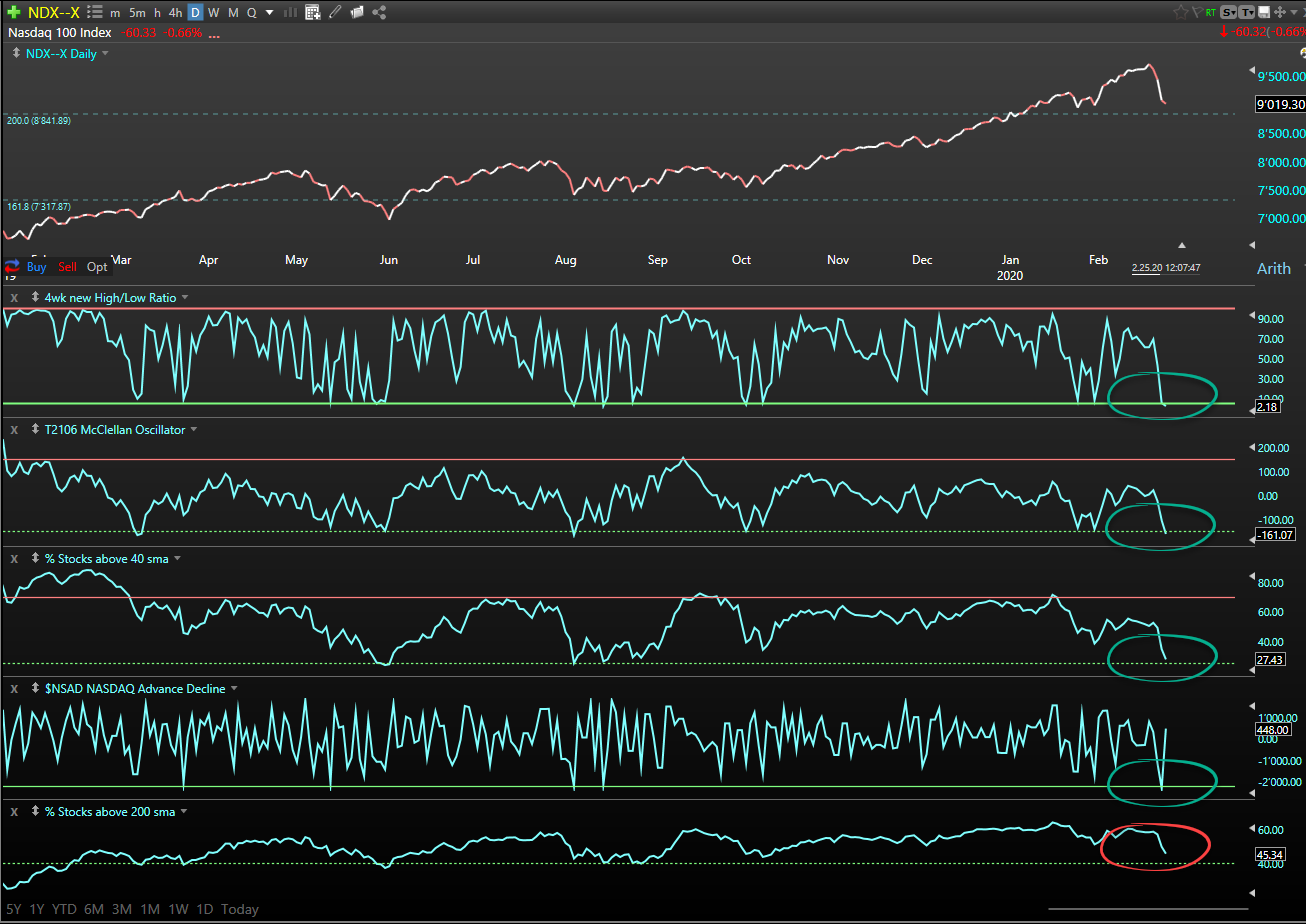Click the Buy button
This screenshot has height=924, width=1306.
[36, 267]
